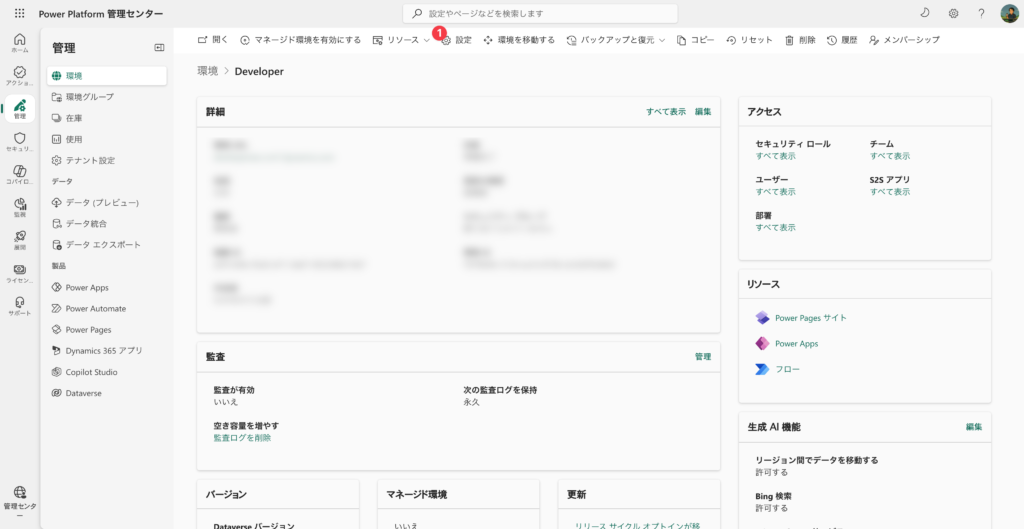Select テナント設定 in sidebar
The height and width of the screenshot is (529, 1024).
point(90,160)
